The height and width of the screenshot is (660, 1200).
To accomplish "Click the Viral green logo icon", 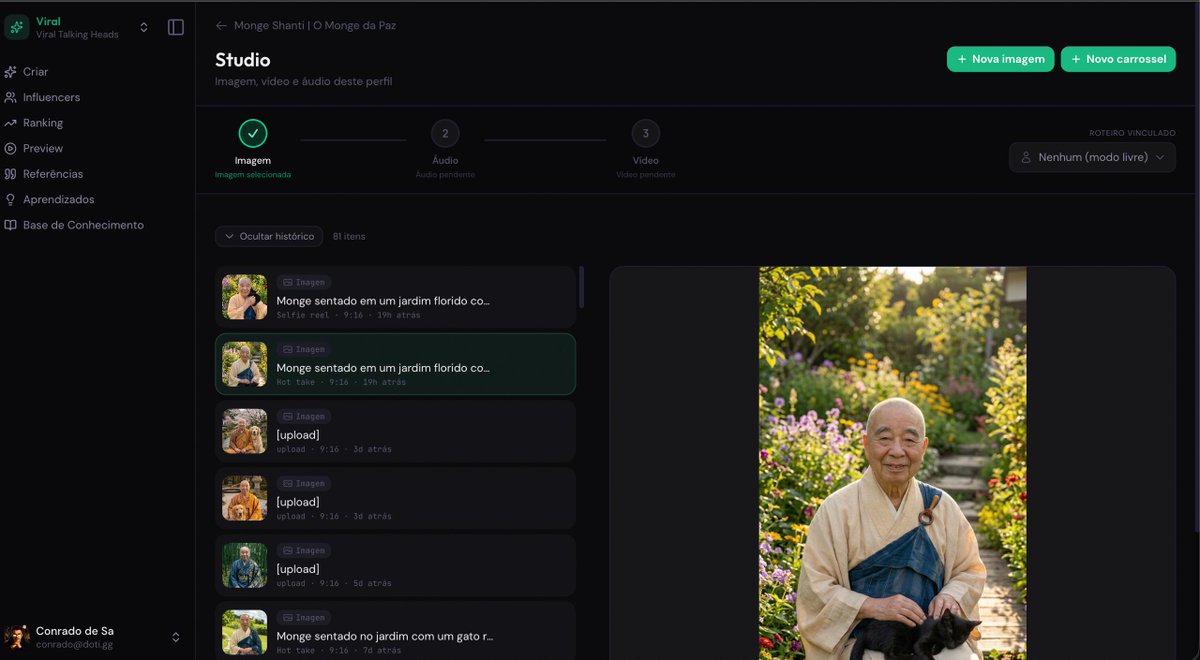I will (x=17, y=27).
